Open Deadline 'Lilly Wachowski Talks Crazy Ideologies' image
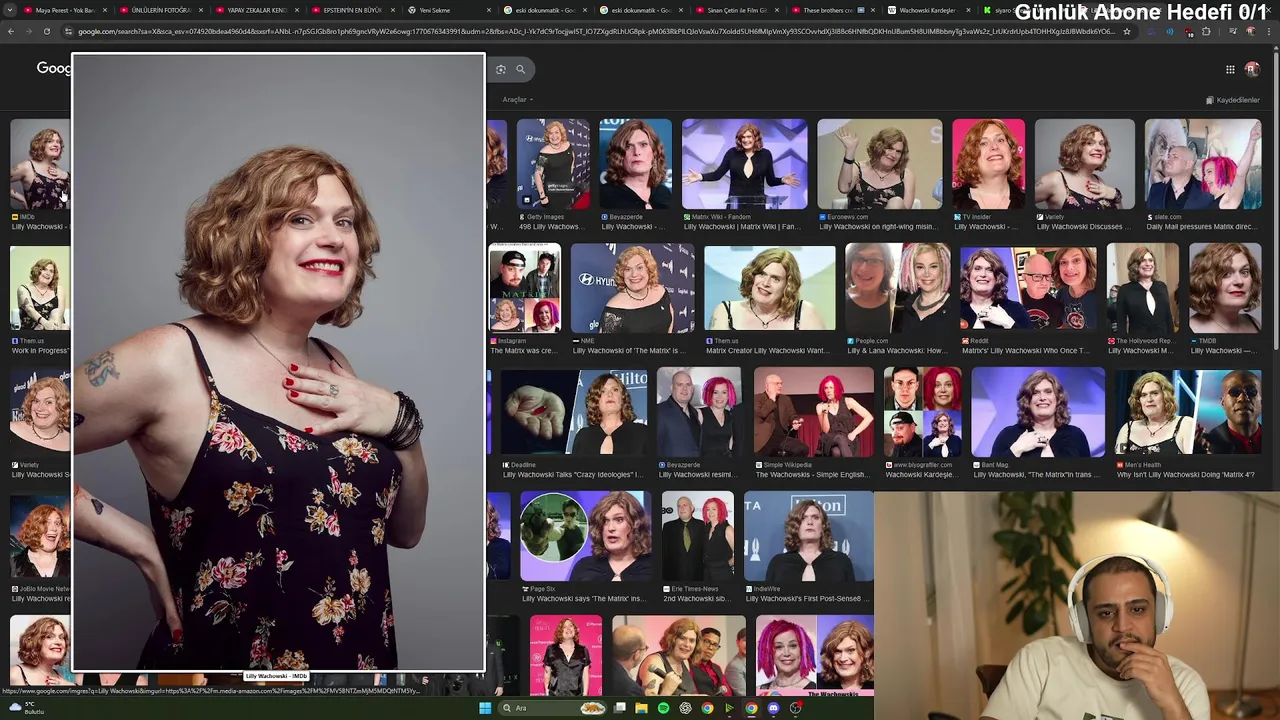This screenshot has height=720, width=1280. (574, 412)
